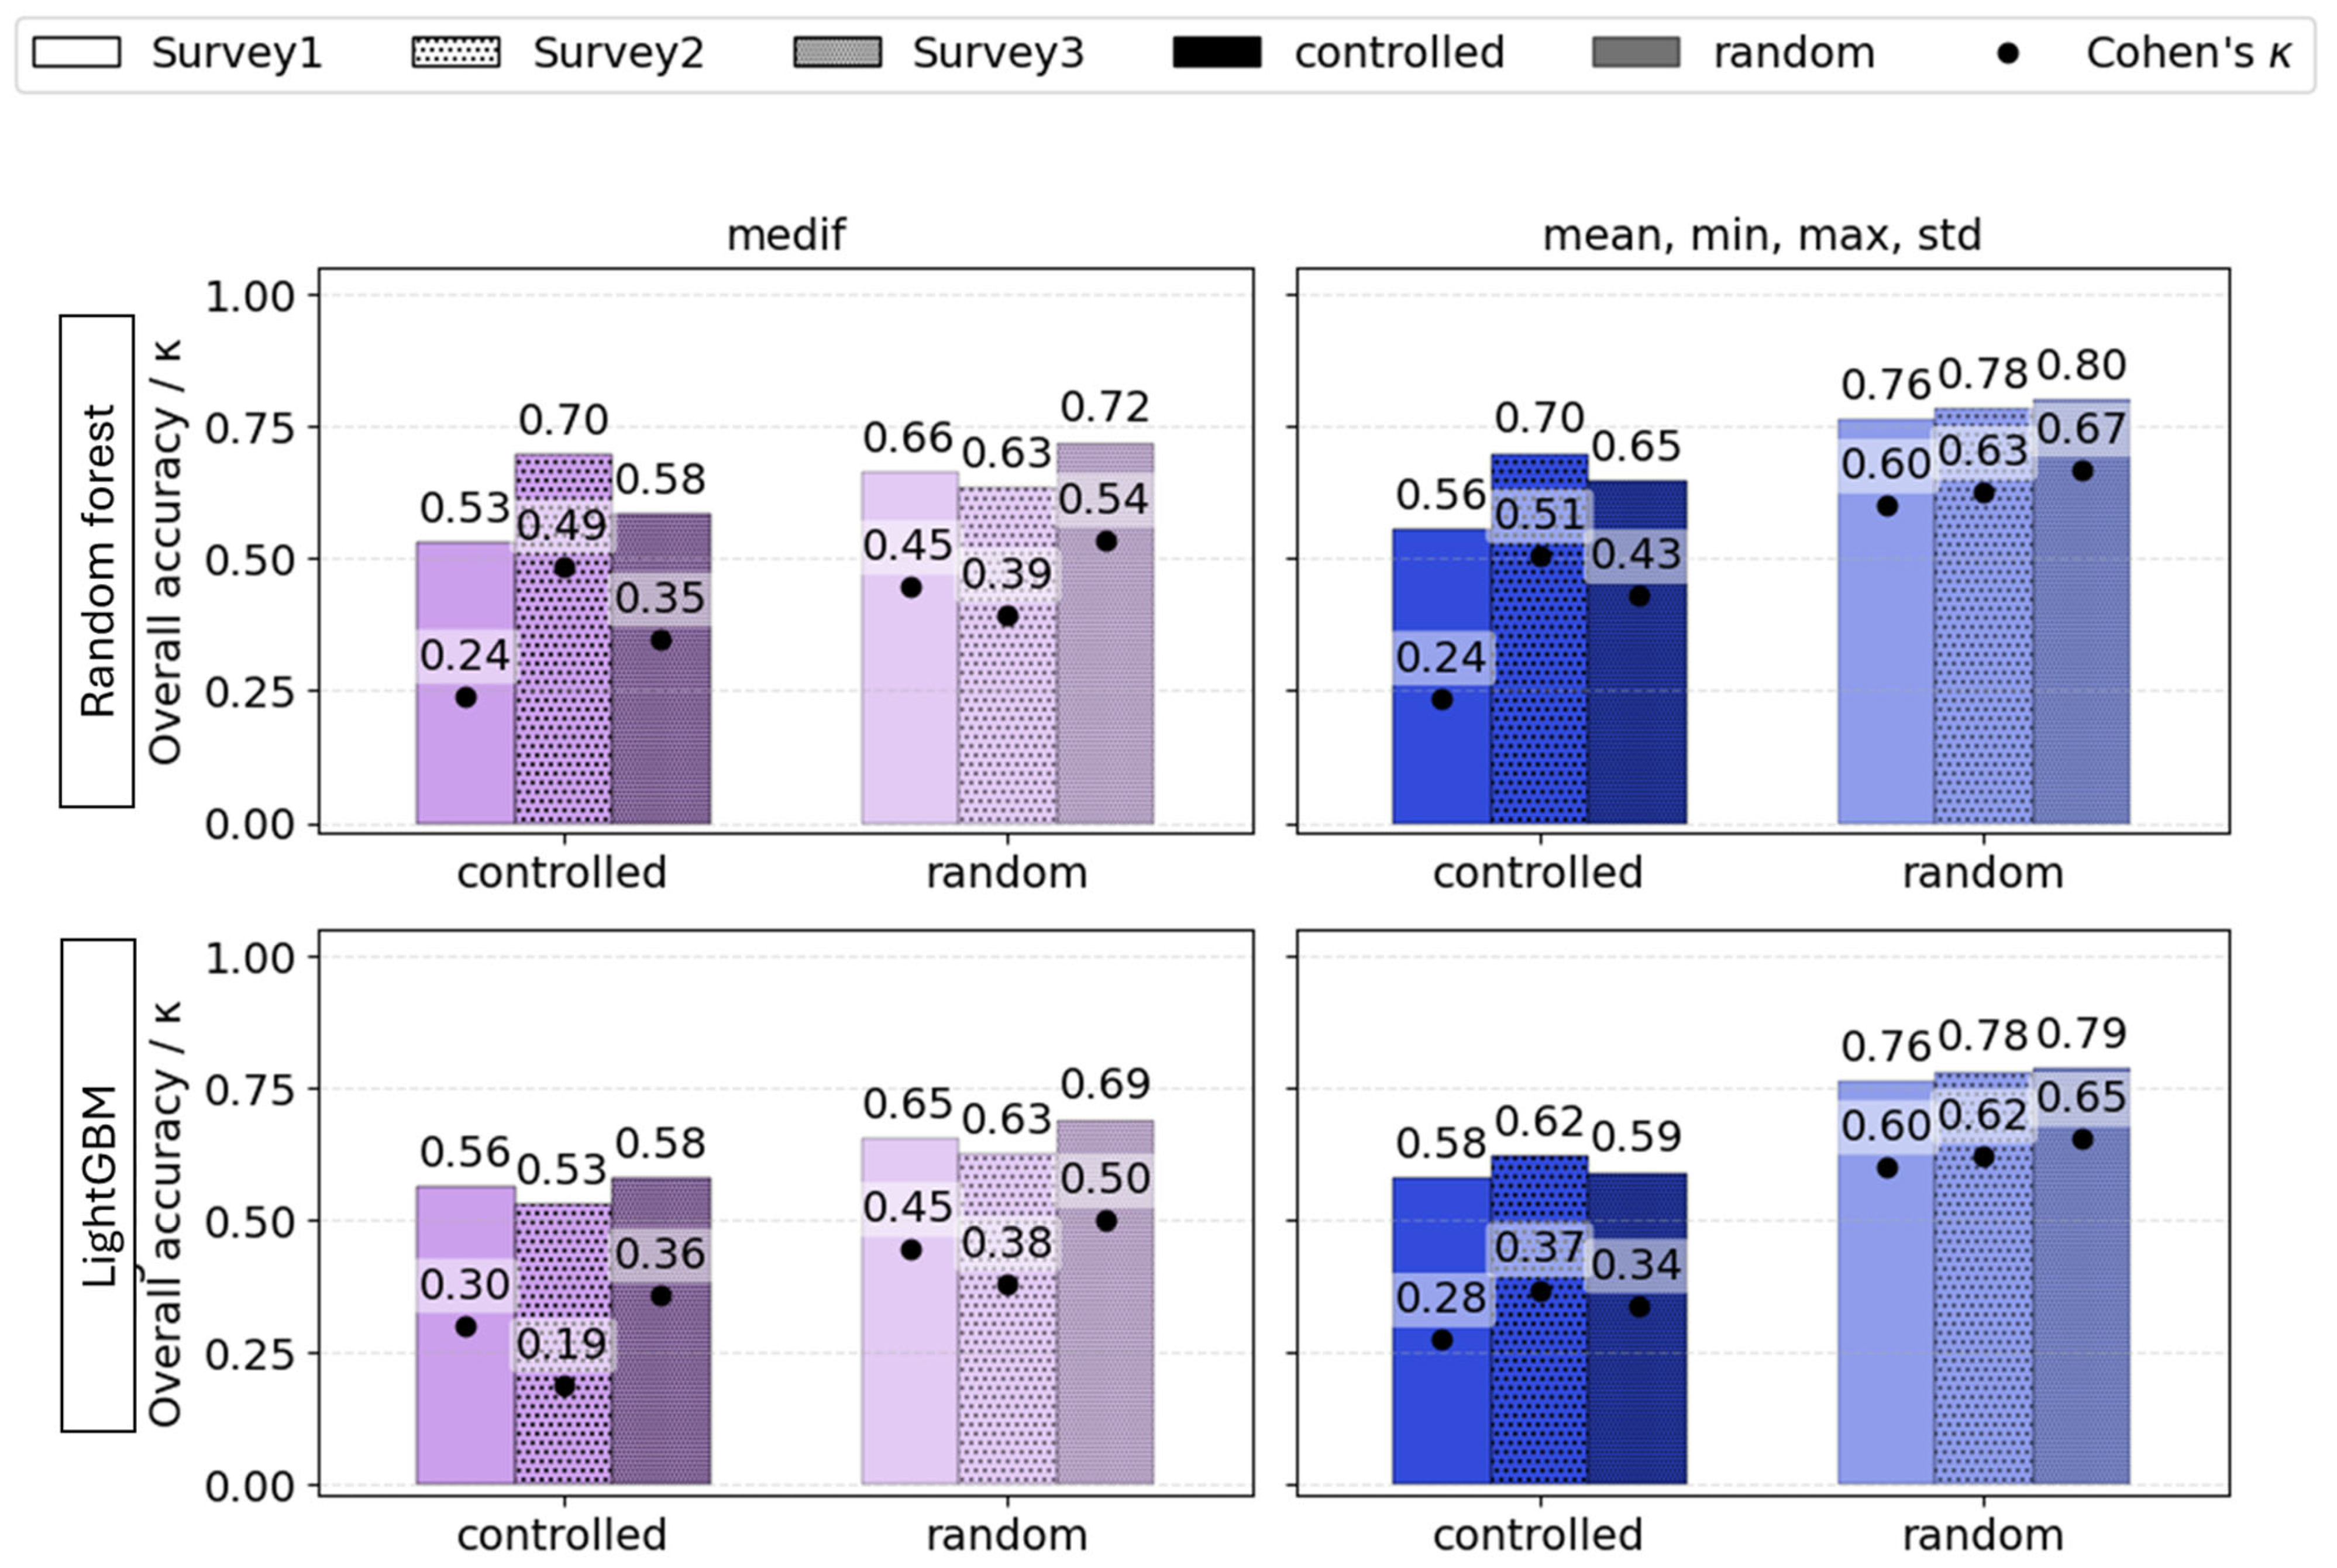Viewport: 2337px width, 1568px height.
Task: Click the 0.79 accuracy value label
Action: [2081, 1034]
